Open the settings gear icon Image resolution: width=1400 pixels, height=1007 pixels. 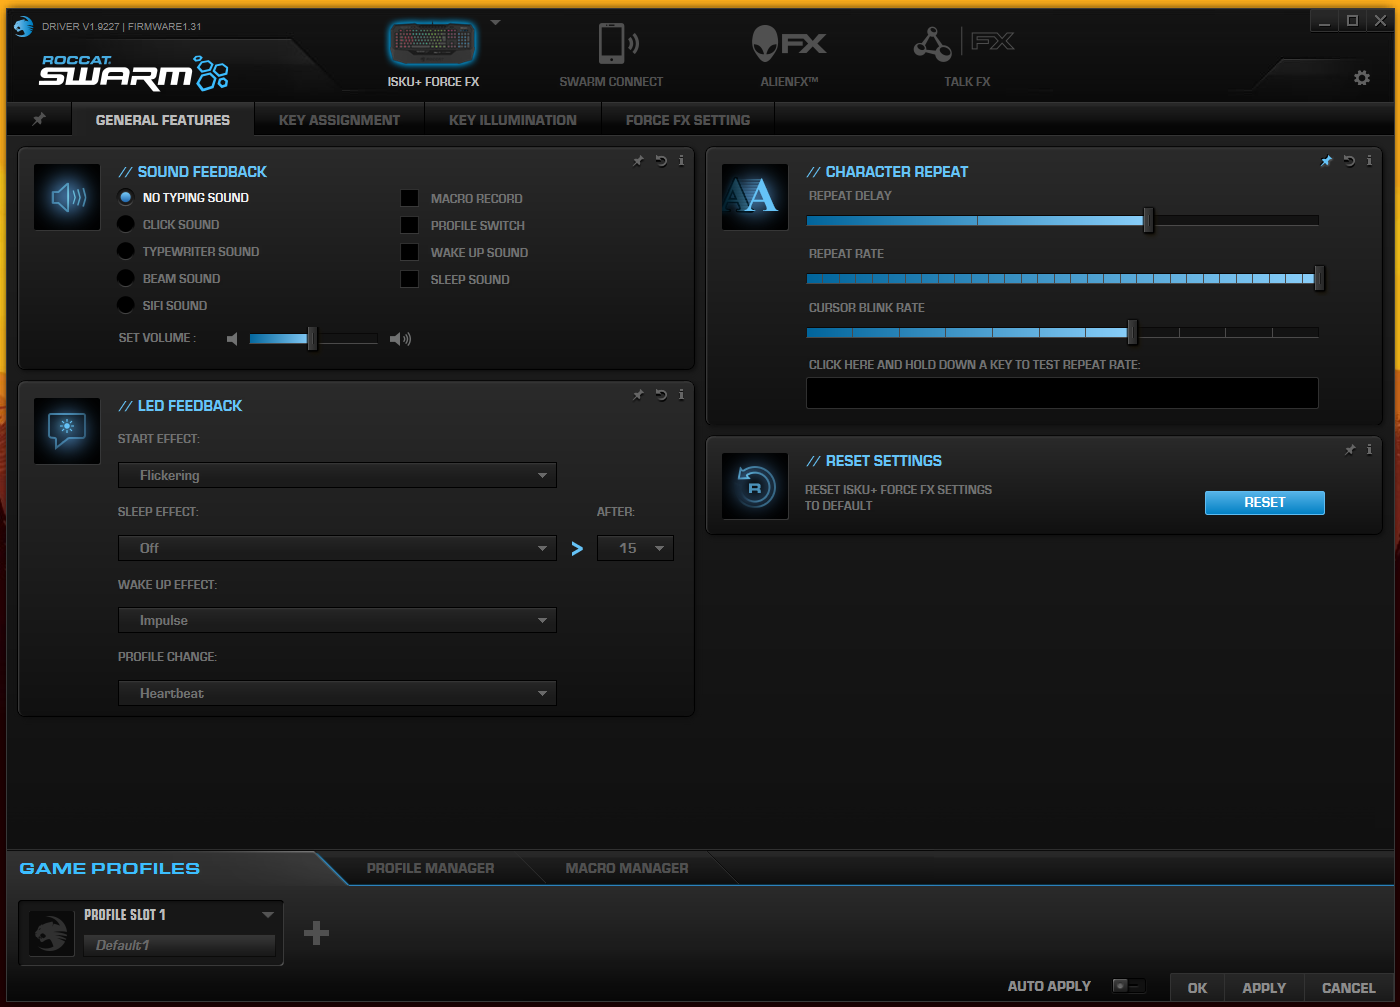[1362, 77]
